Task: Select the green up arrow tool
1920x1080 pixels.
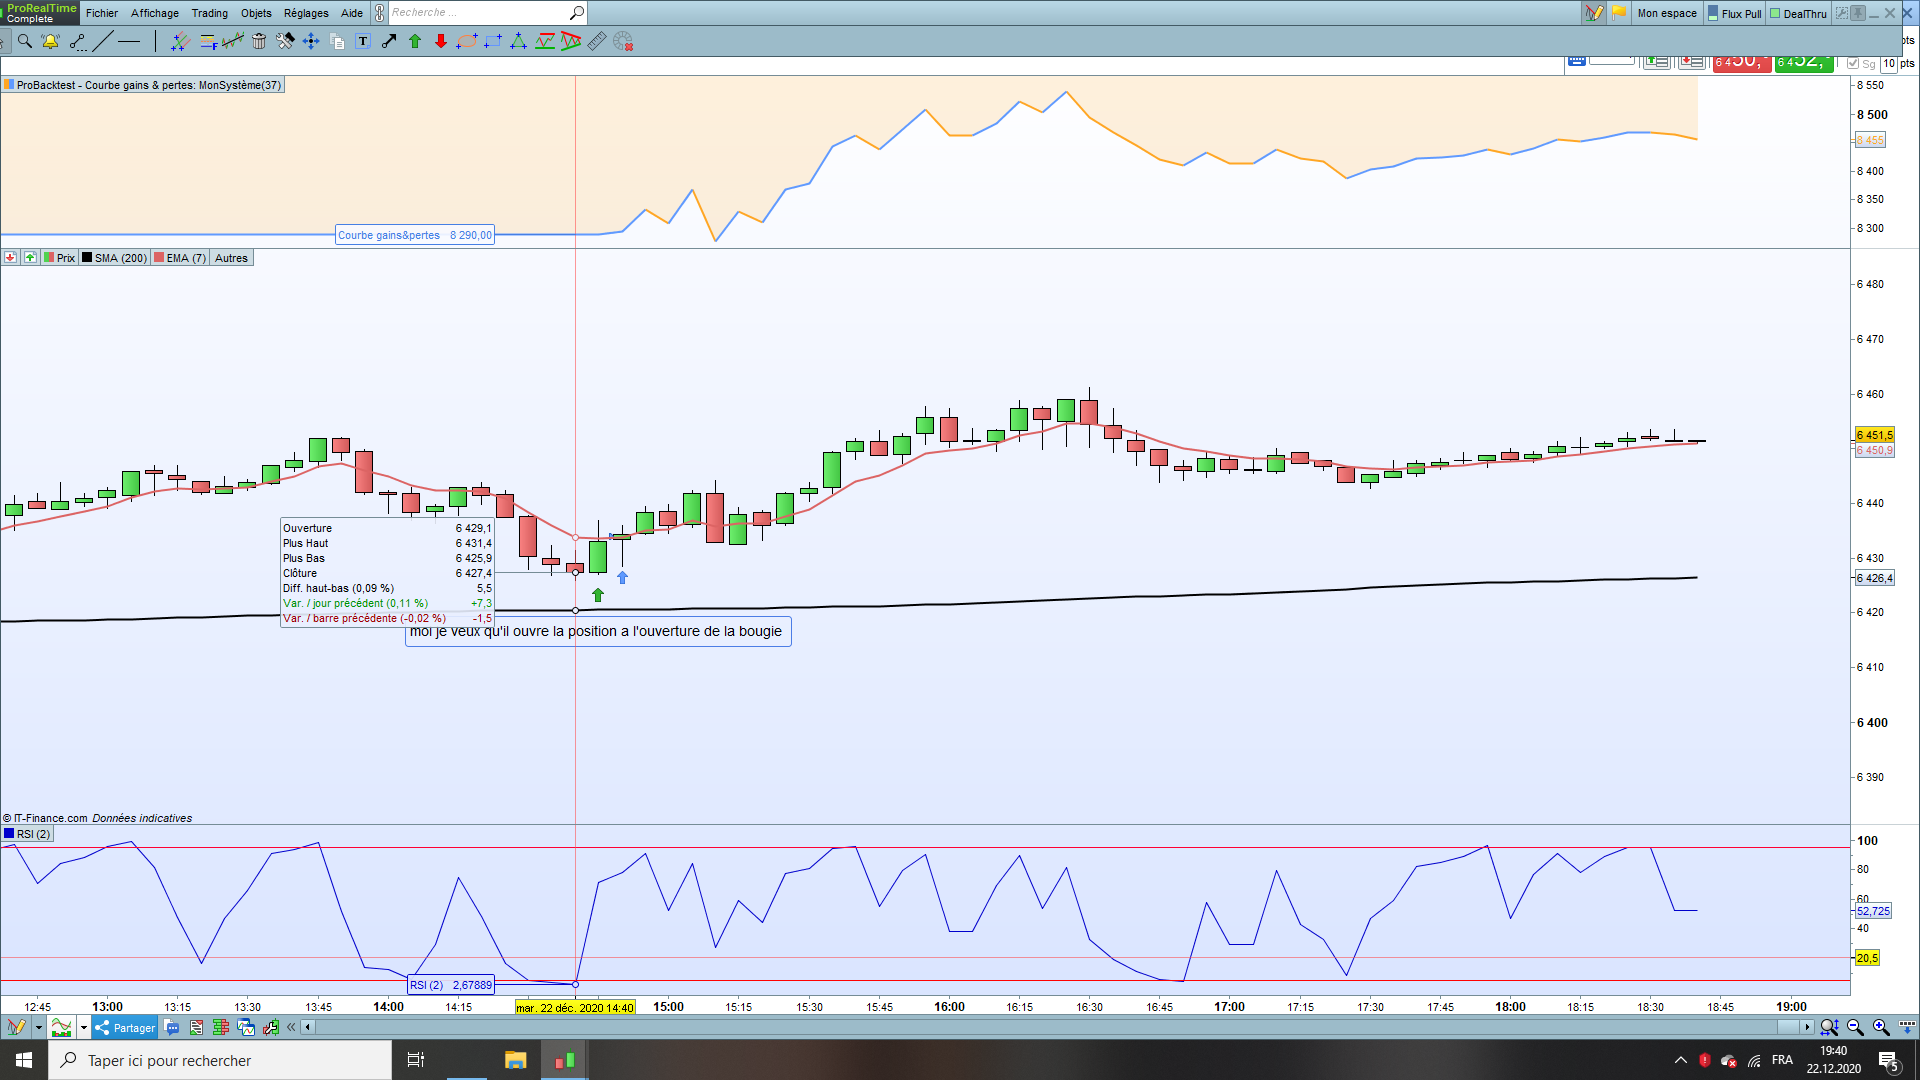Action: (x=414, y=41)
